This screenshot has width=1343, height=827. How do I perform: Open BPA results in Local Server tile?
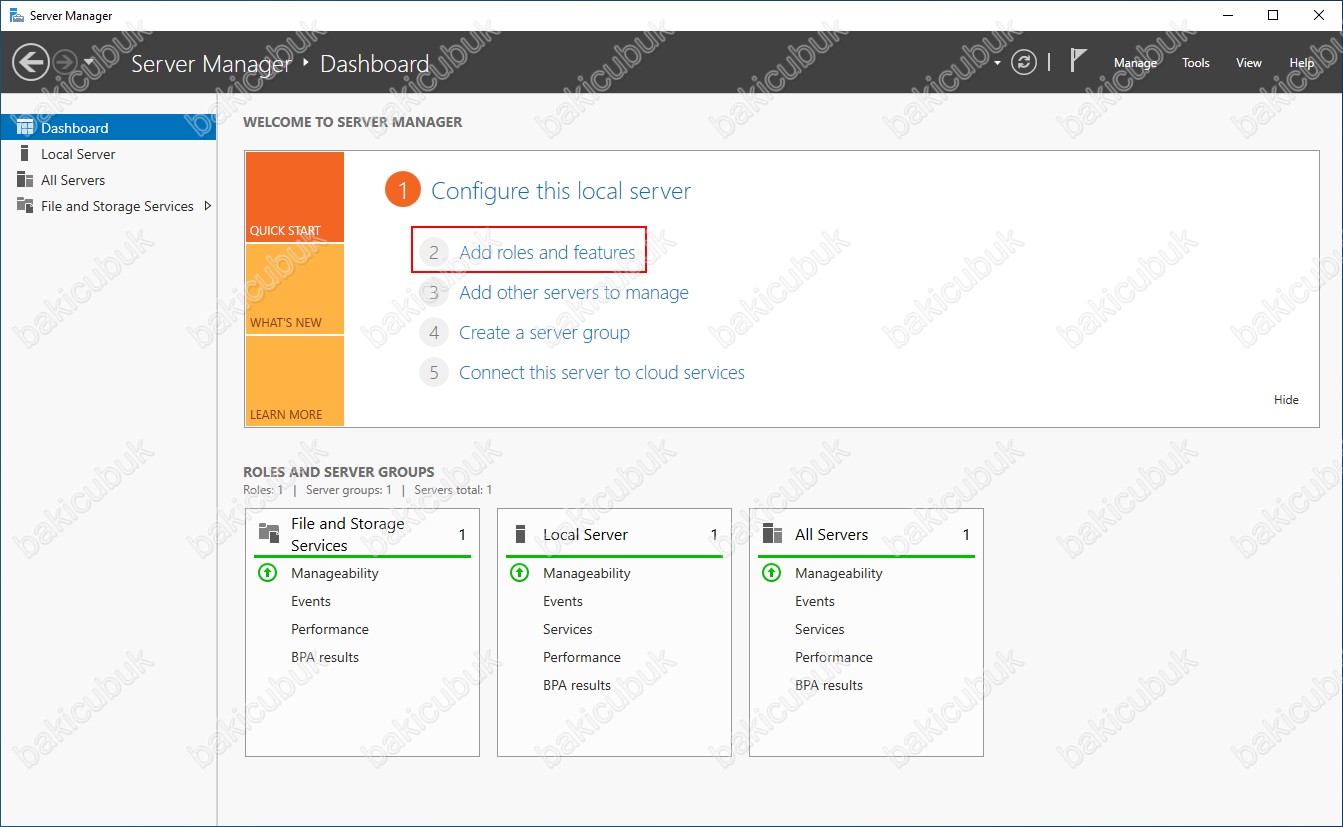click(x=577, y=685)
